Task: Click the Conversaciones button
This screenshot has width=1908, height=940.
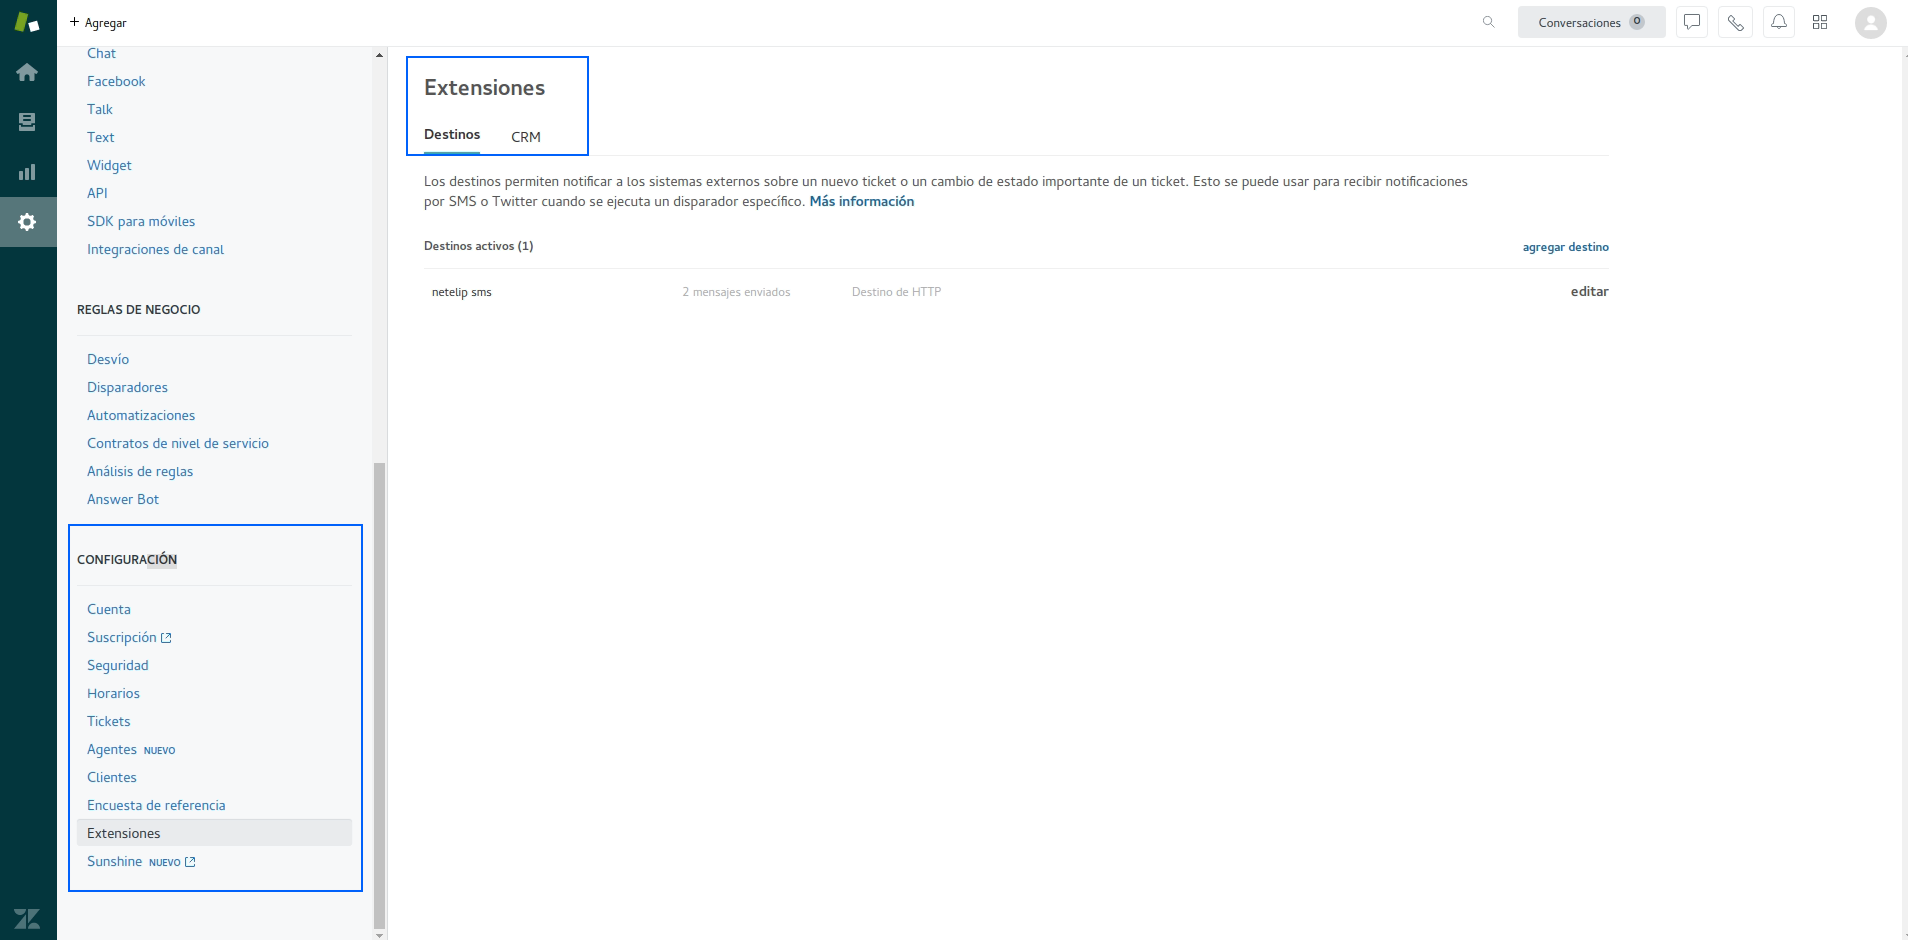Action: coord(1591,22)
